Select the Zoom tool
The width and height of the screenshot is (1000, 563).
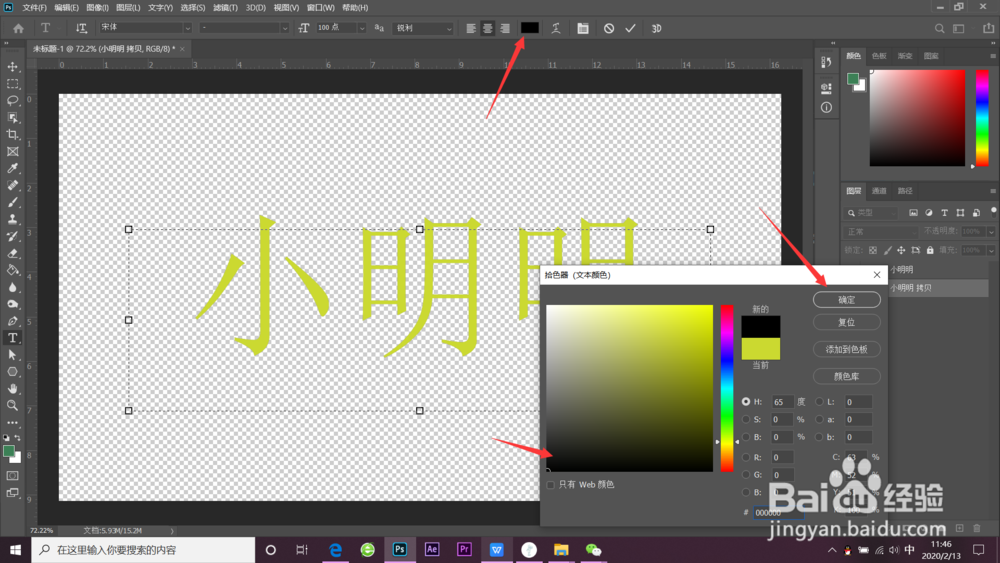pos(12,406)
